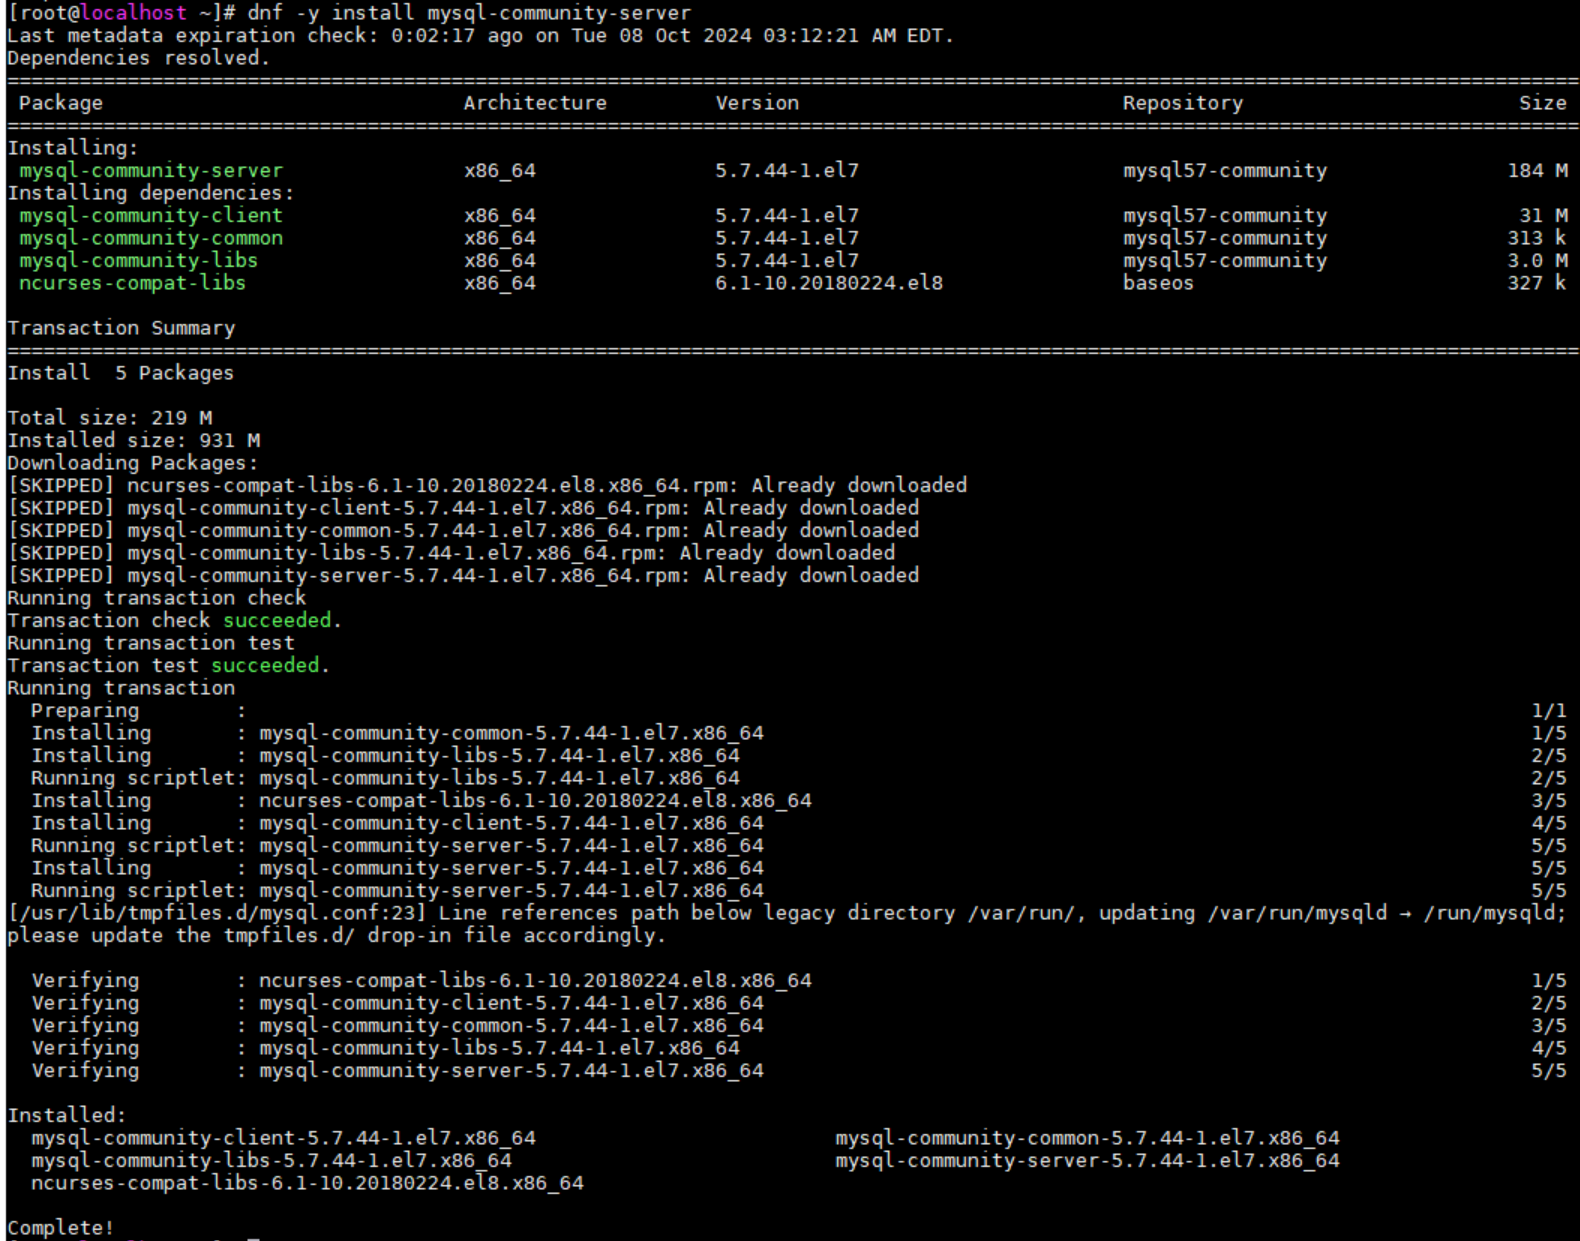Select the 'Dependencies resolved.' line
Image resolution: width=1580 pixels, height=1241 pixels.
138,58
